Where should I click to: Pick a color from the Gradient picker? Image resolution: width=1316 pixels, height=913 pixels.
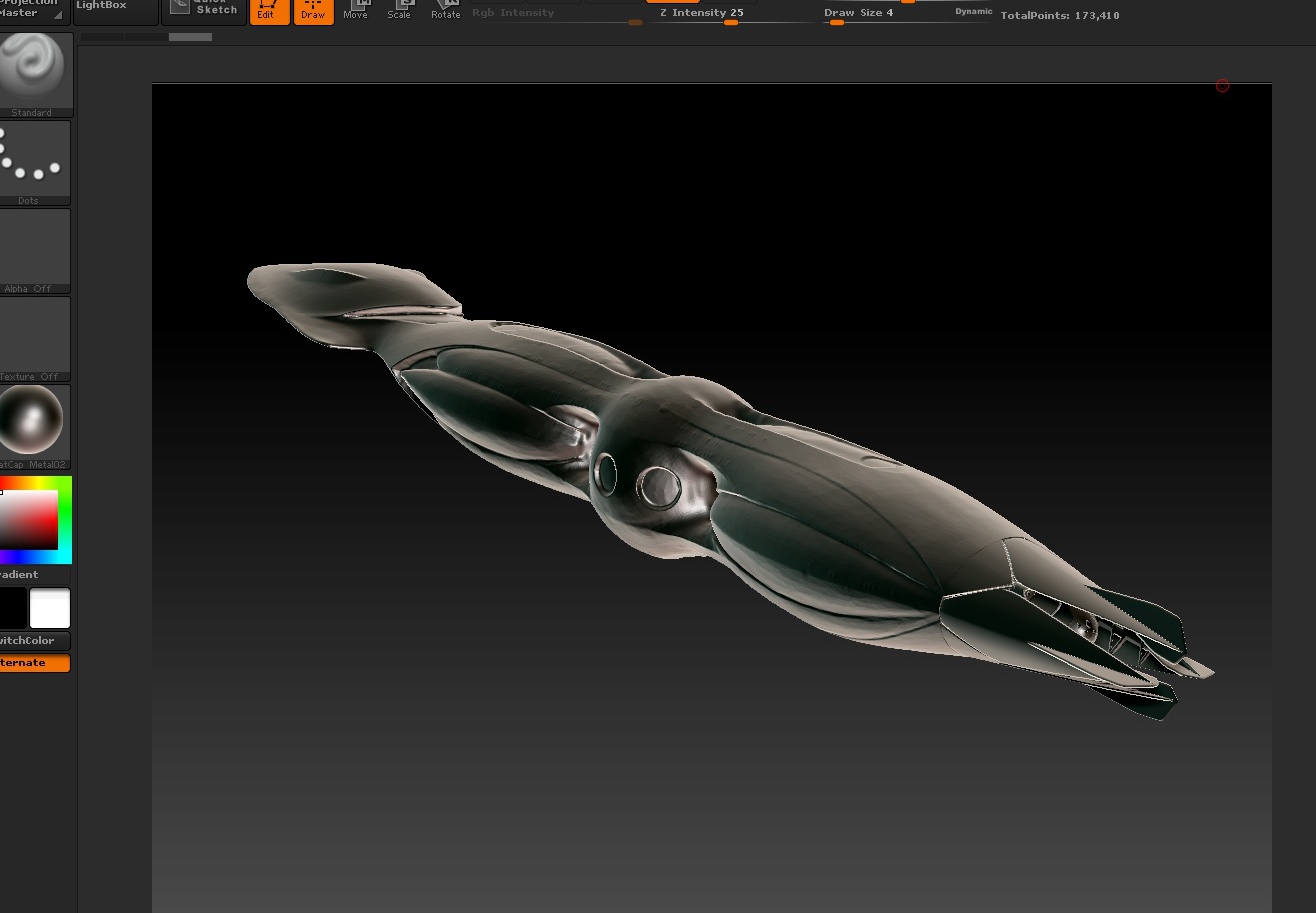34,518
